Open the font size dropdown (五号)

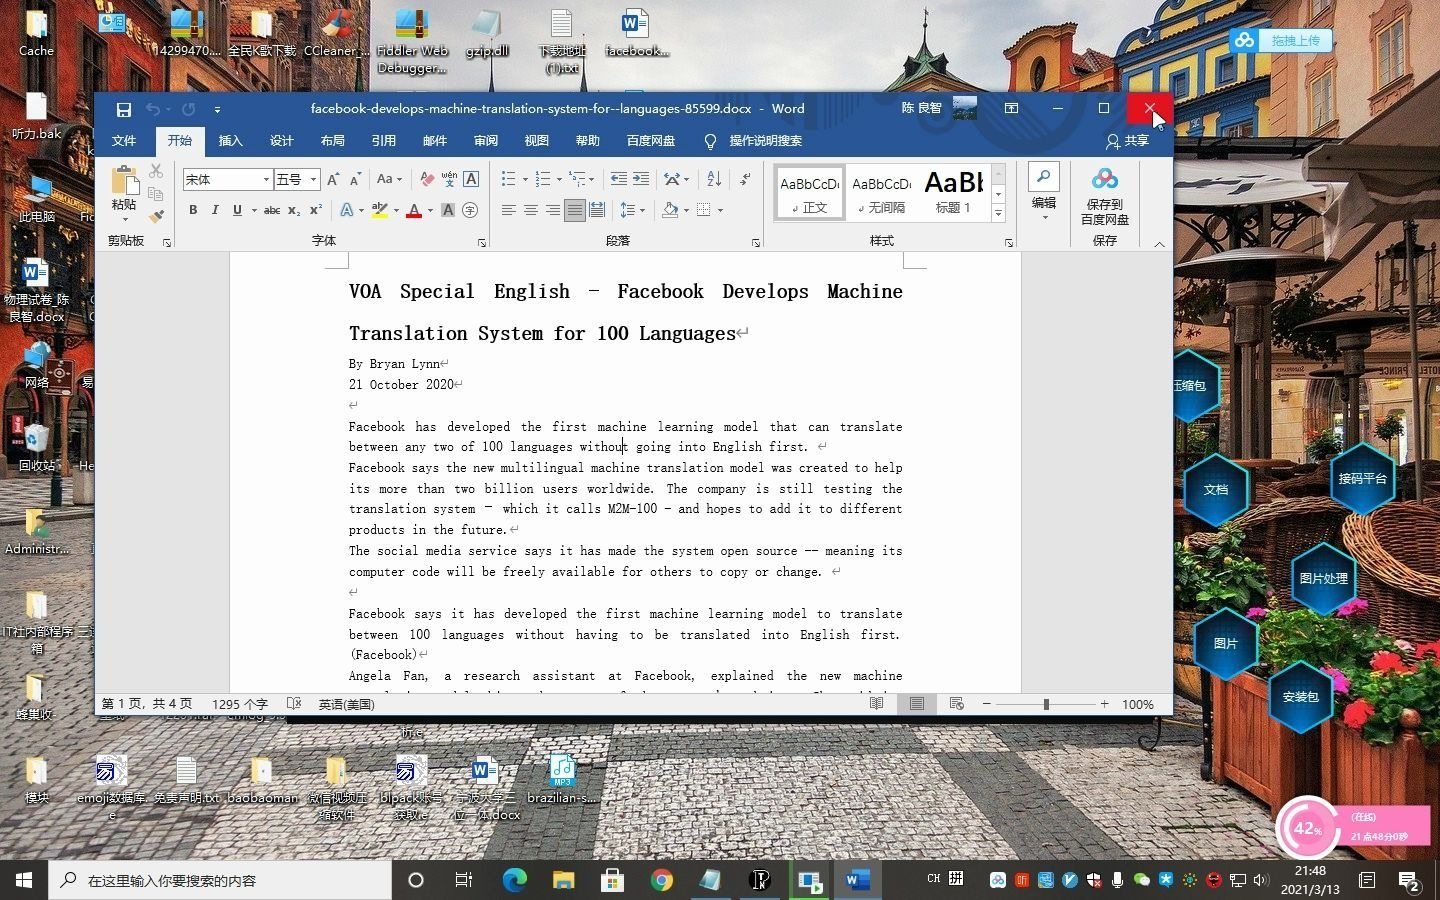pyautogui.click(x=313, y=180)
